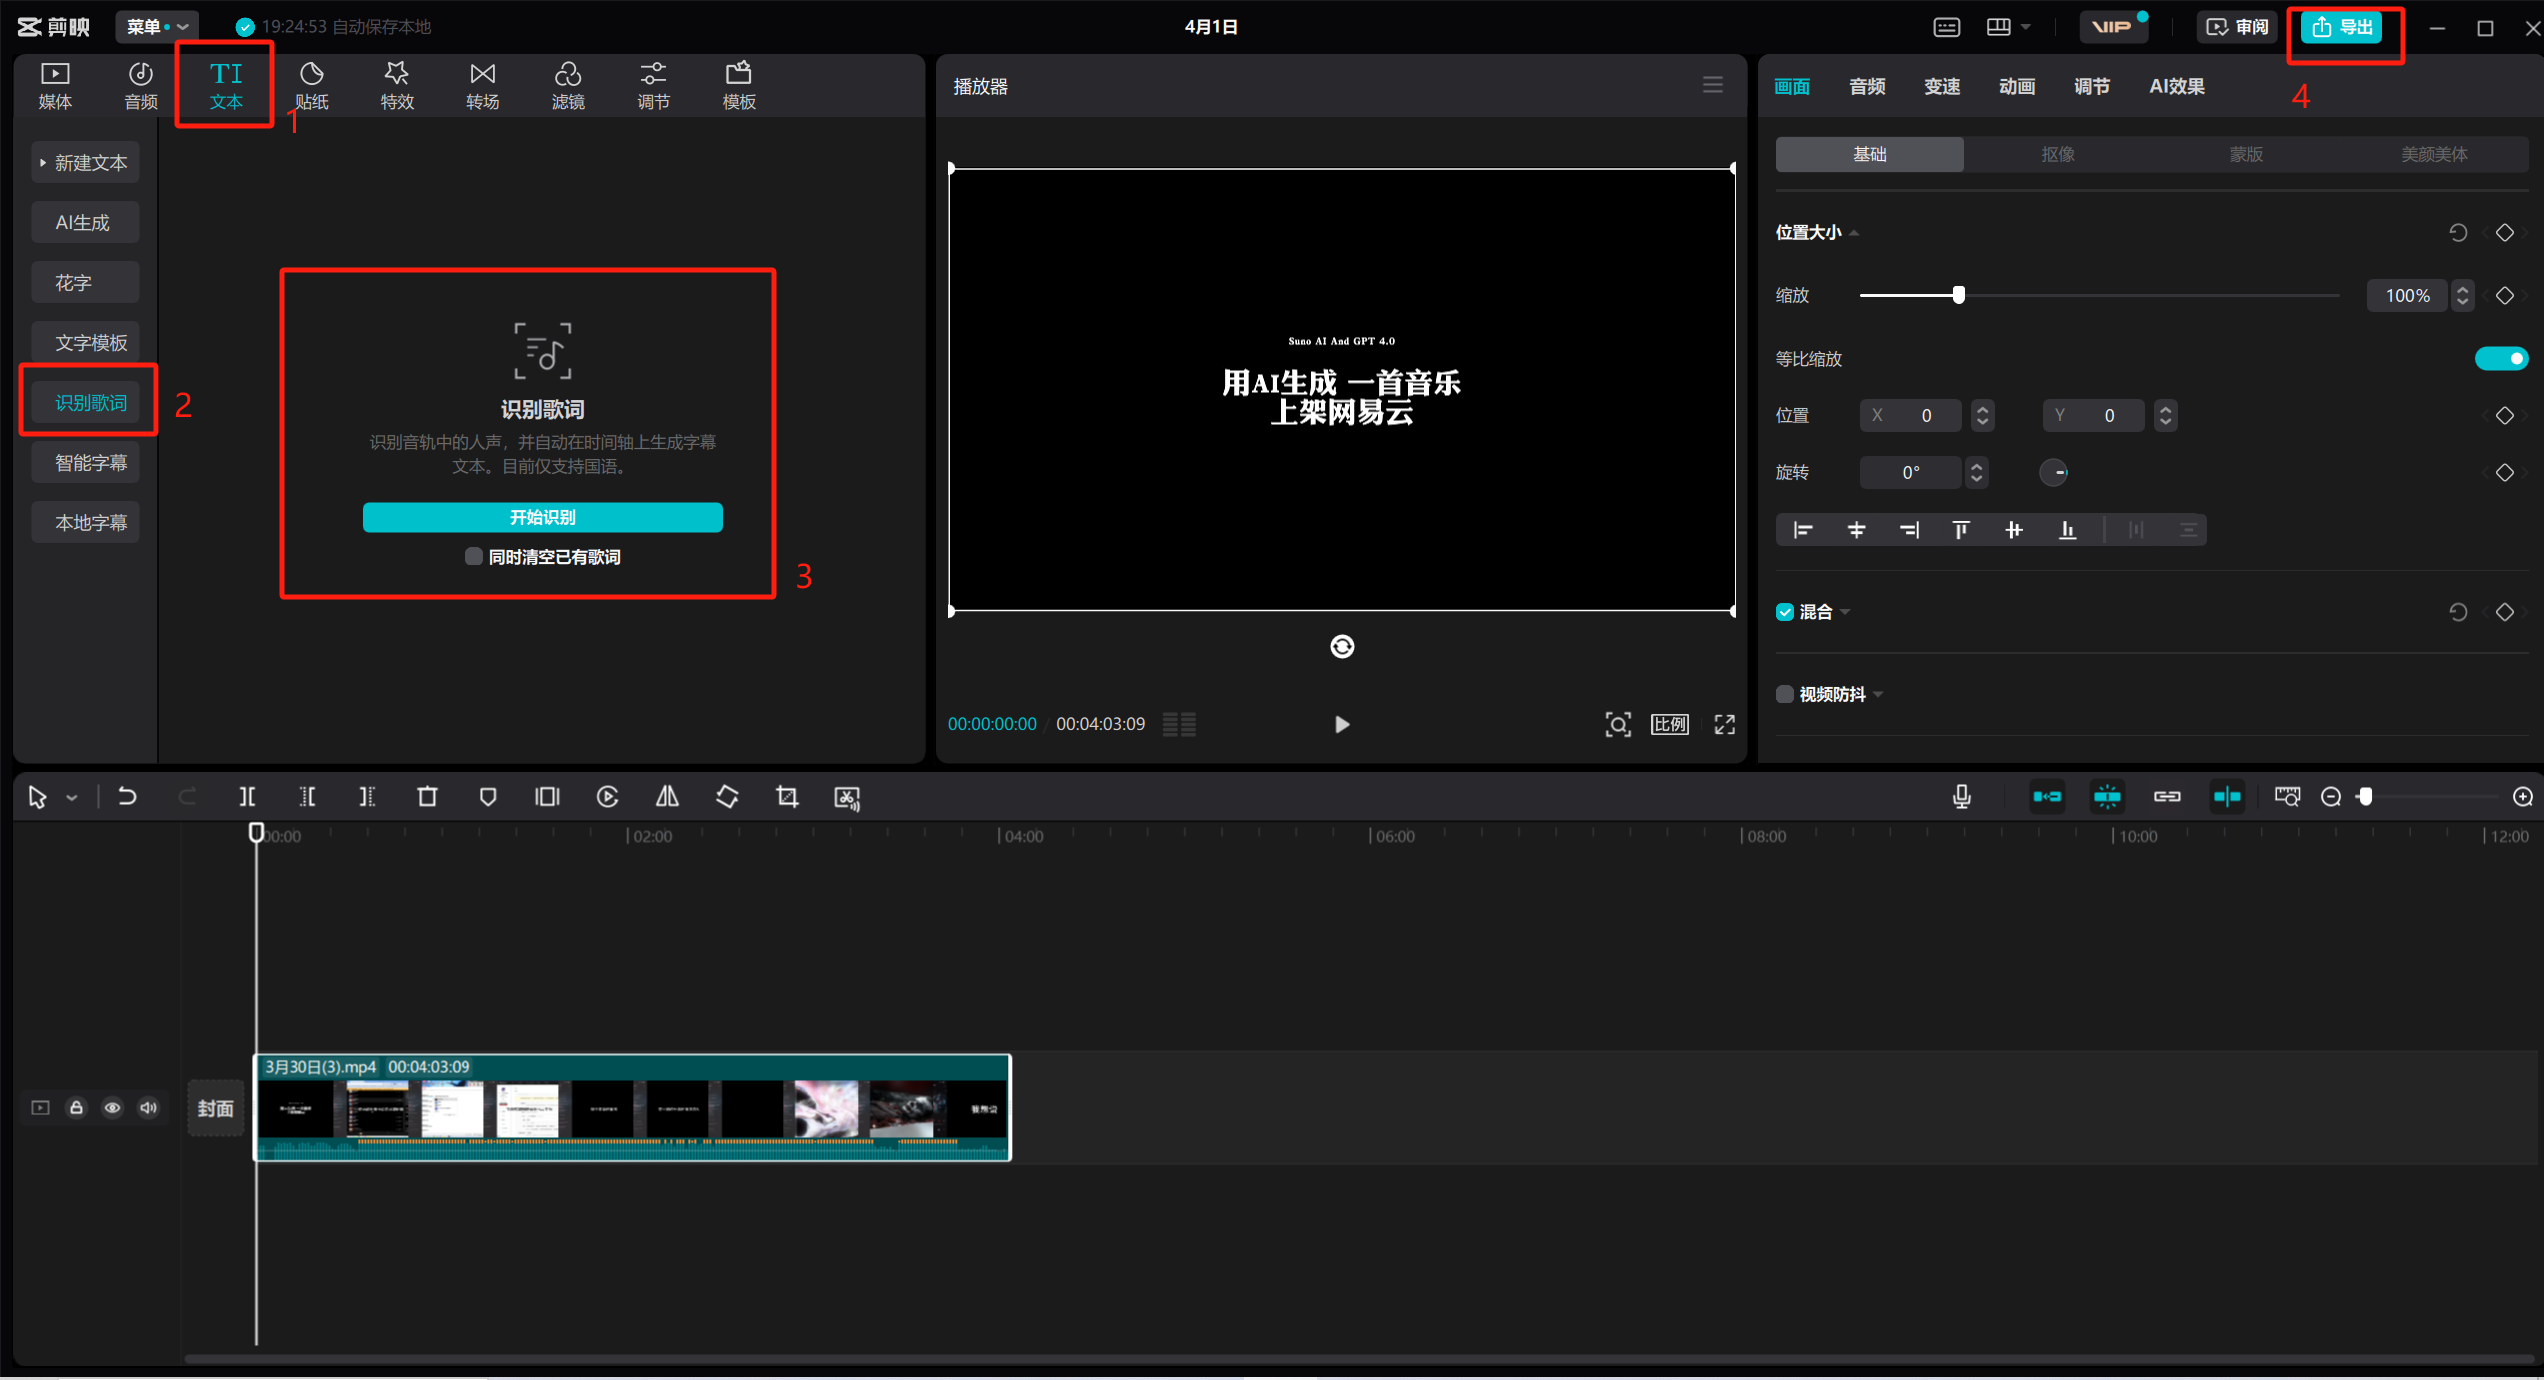Open the 滤镜 filters tab

tap(568, 86)
